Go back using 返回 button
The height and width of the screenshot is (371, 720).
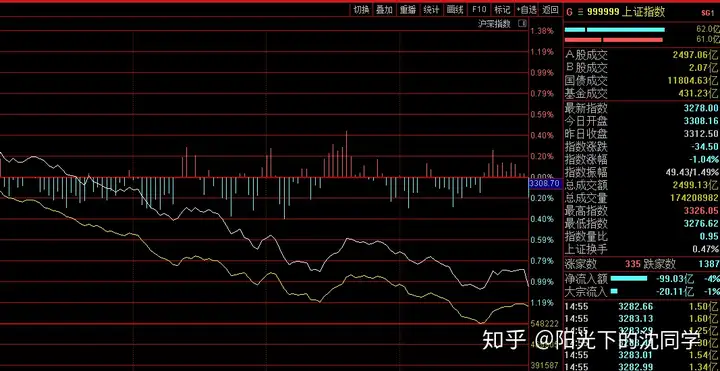[550, 10]
